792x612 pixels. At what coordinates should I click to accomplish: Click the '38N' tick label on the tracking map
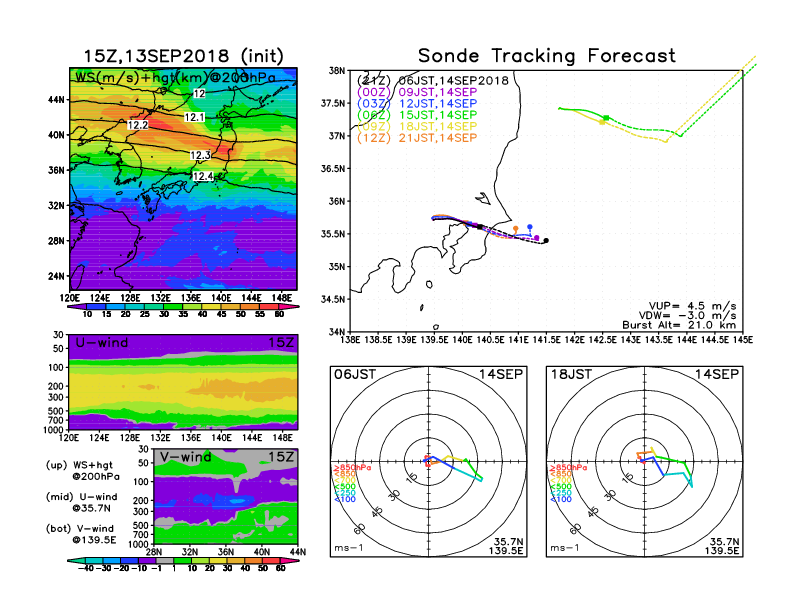point(336,70)
